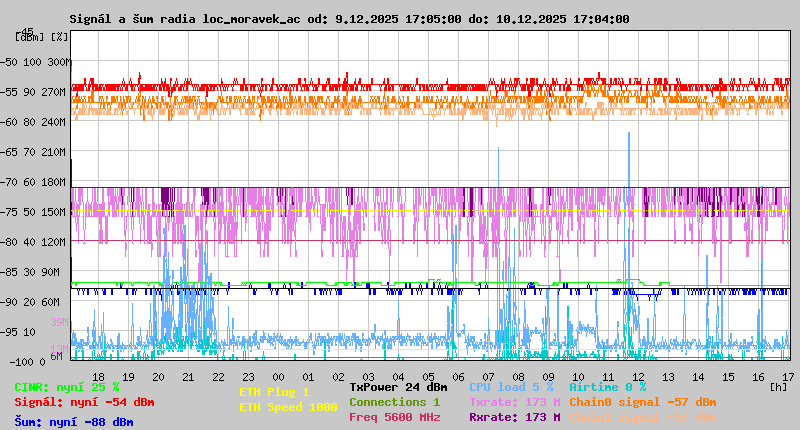Select the CINR legend entry in green
The image size is (800, 430).
tap(67, 387)
